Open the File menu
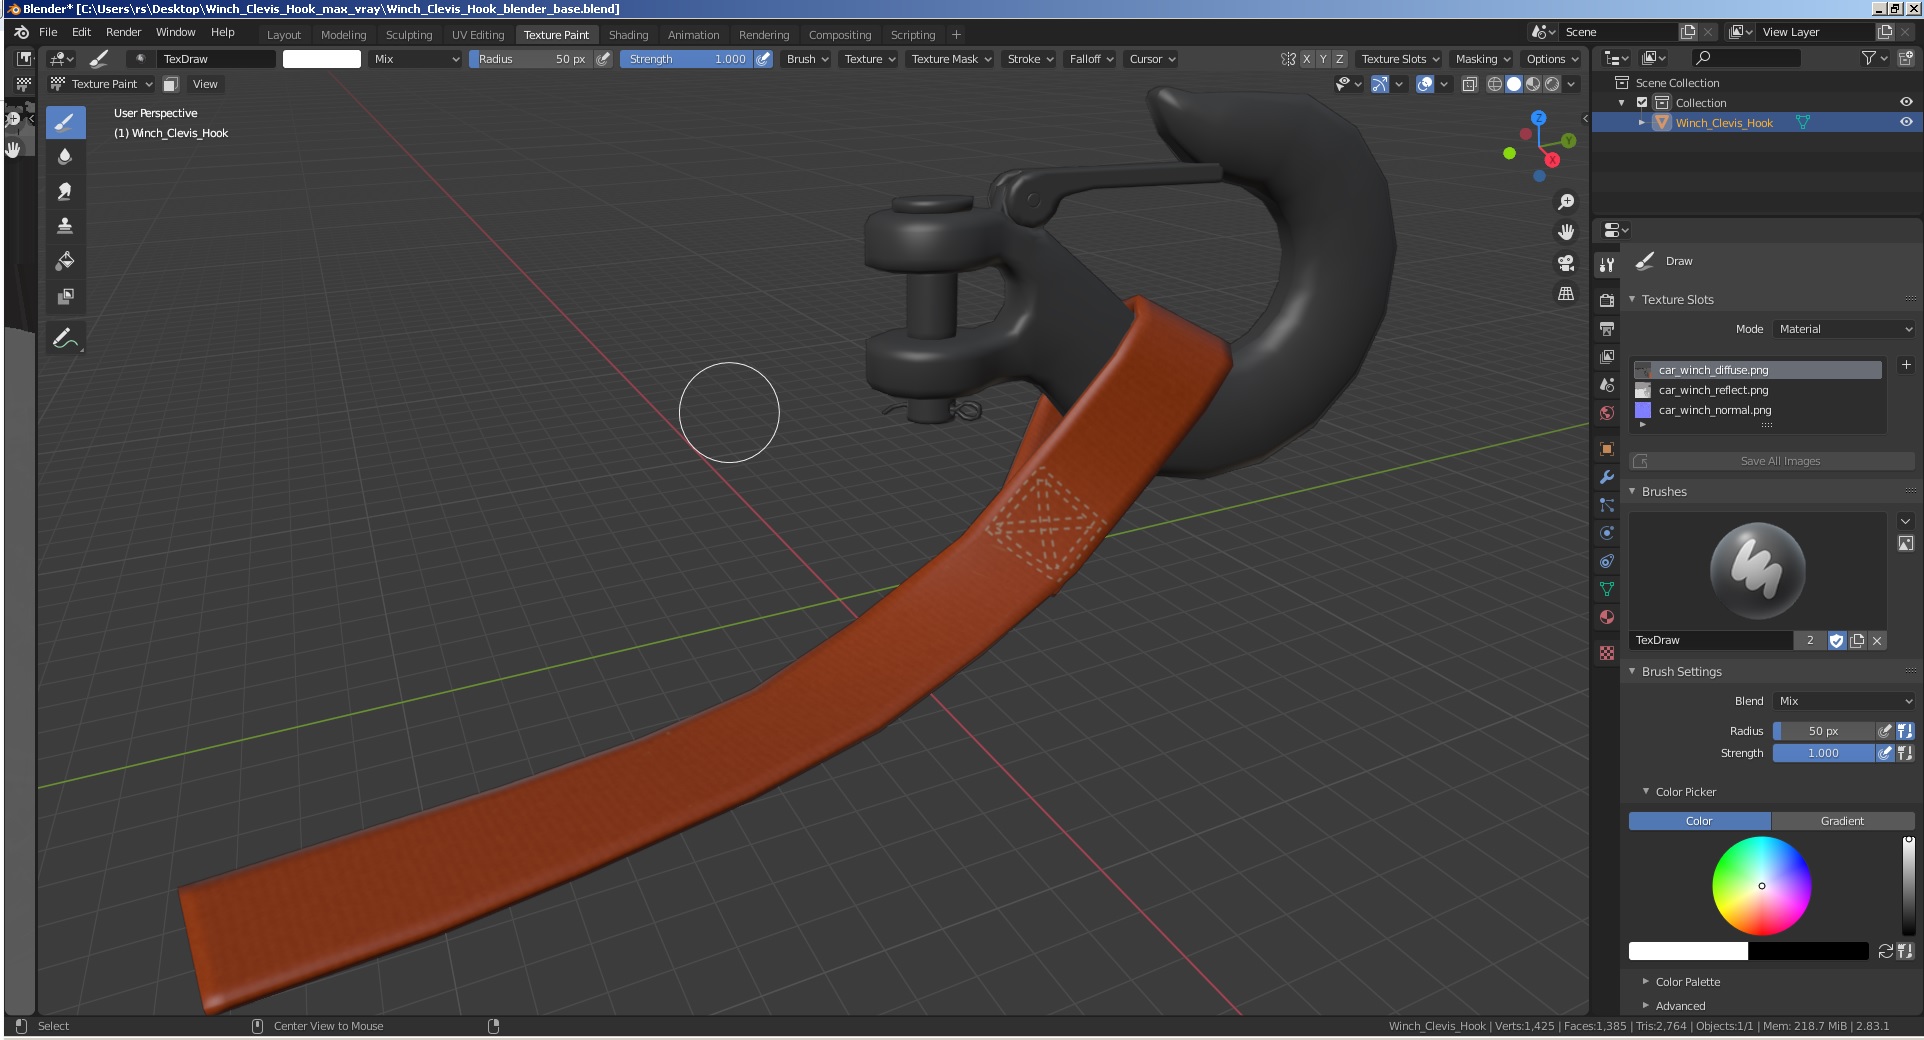 (x=48, y=32)
